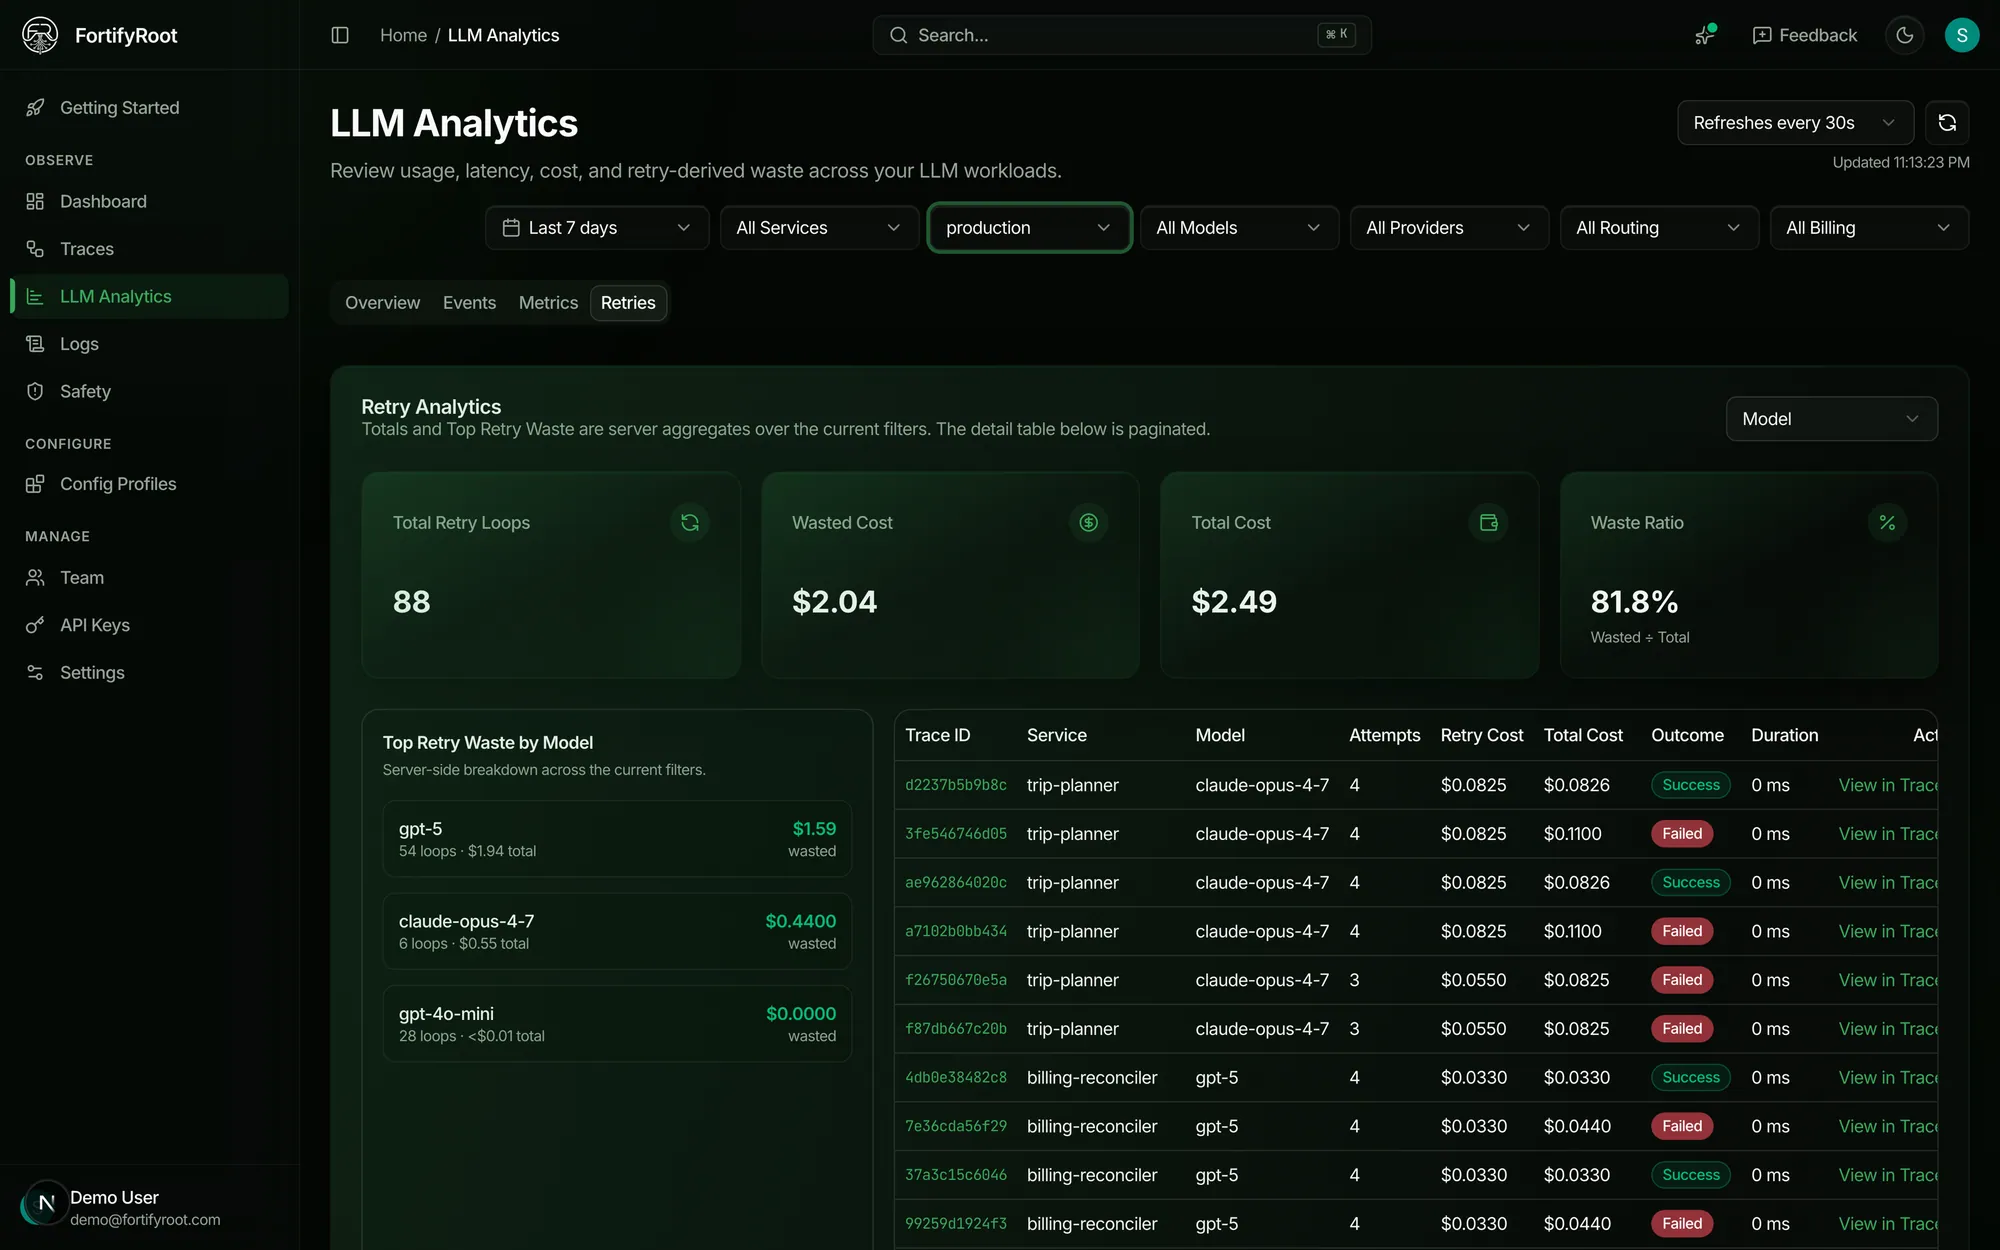Select the Events tab
The image size is (2000, 1250).
[x=469, y=303]
